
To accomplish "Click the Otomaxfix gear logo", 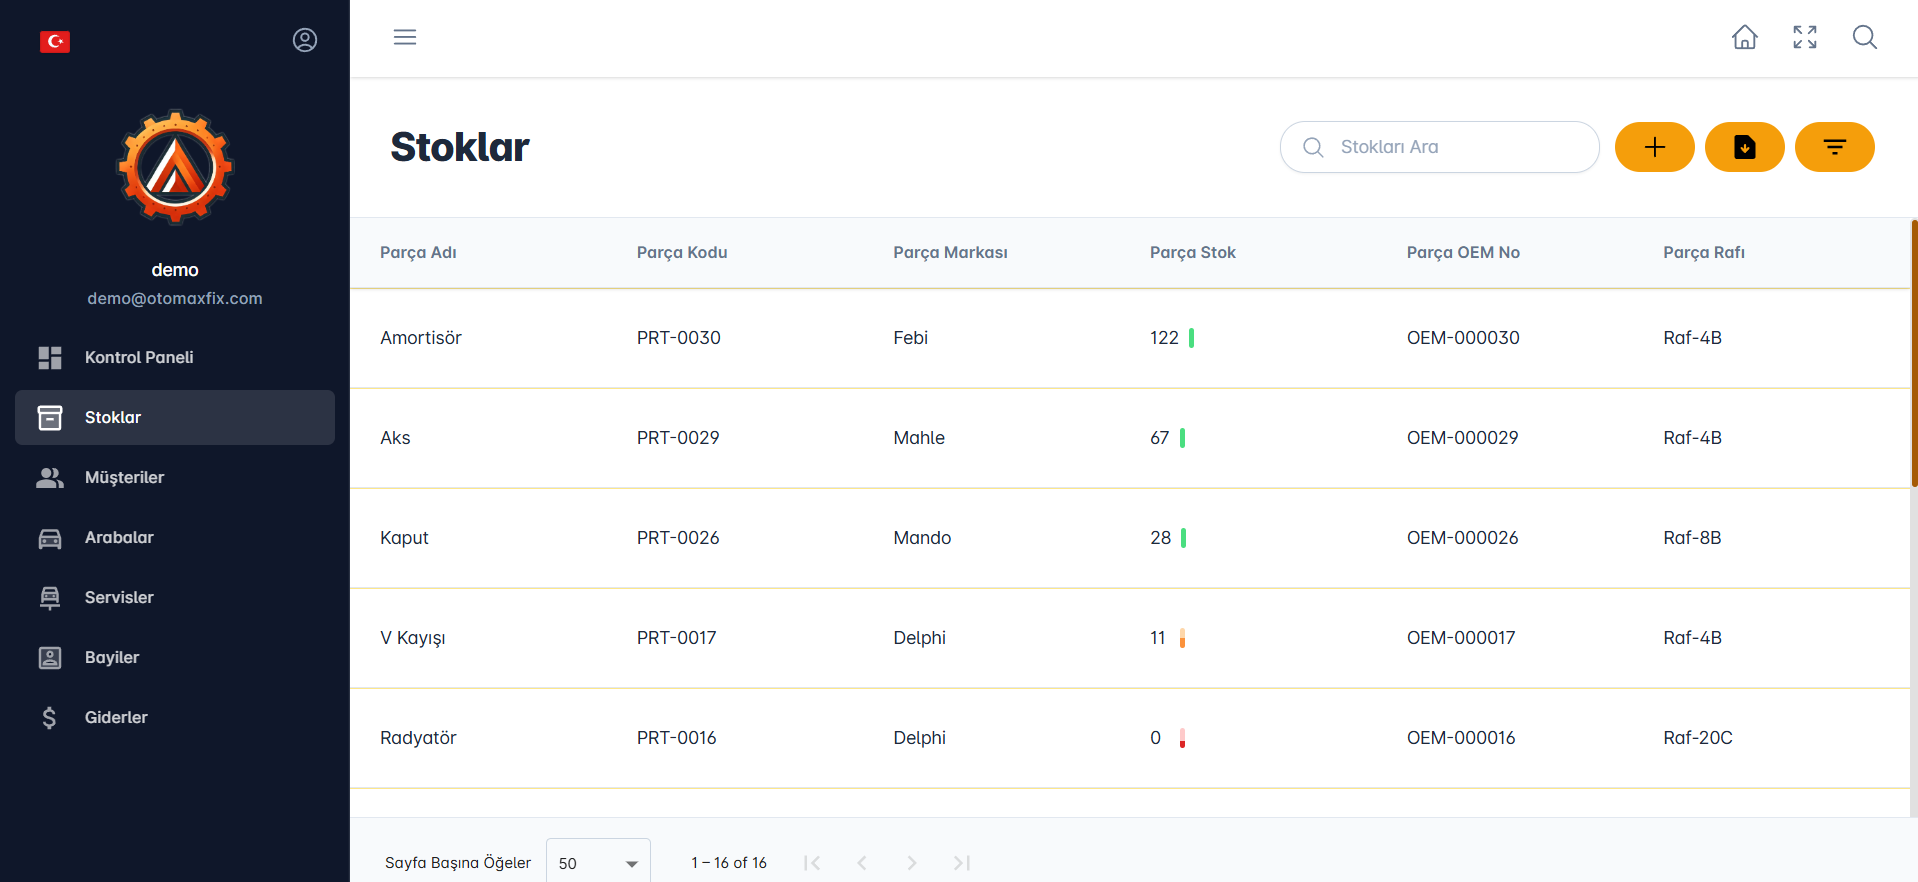I will point(175,167).
